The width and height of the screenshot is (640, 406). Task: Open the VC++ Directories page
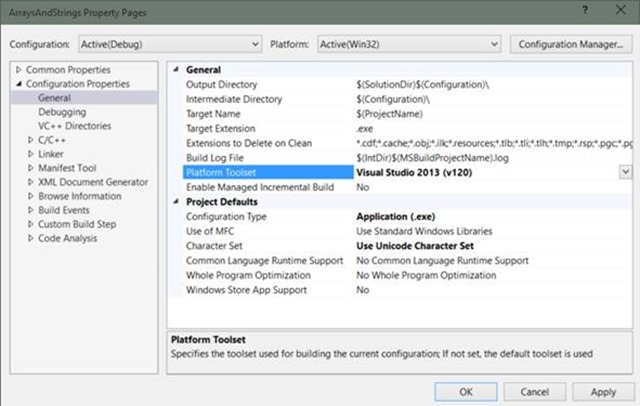pyautogui.click(x=75, y=126)
